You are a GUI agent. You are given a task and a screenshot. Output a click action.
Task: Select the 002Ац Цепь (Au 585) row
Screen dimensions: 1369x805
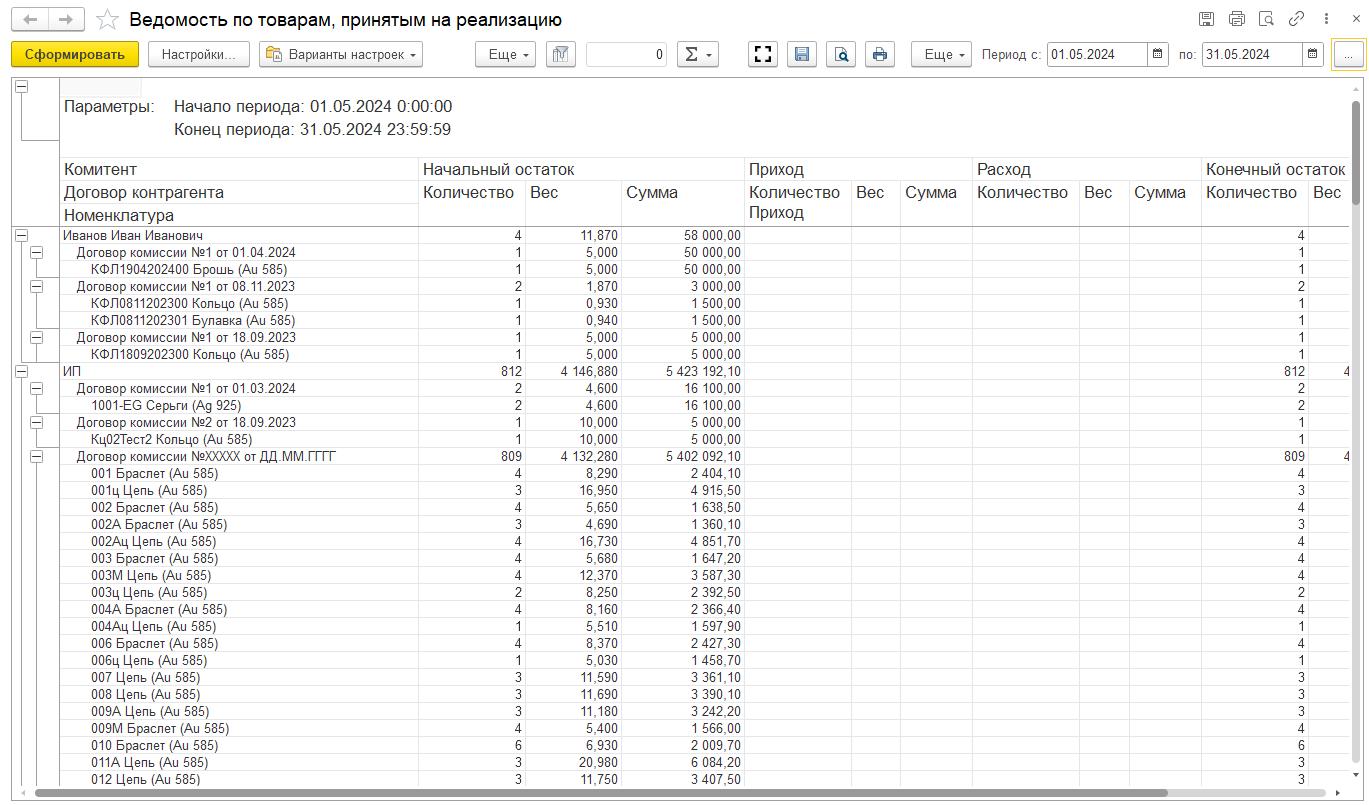[238, 541]
